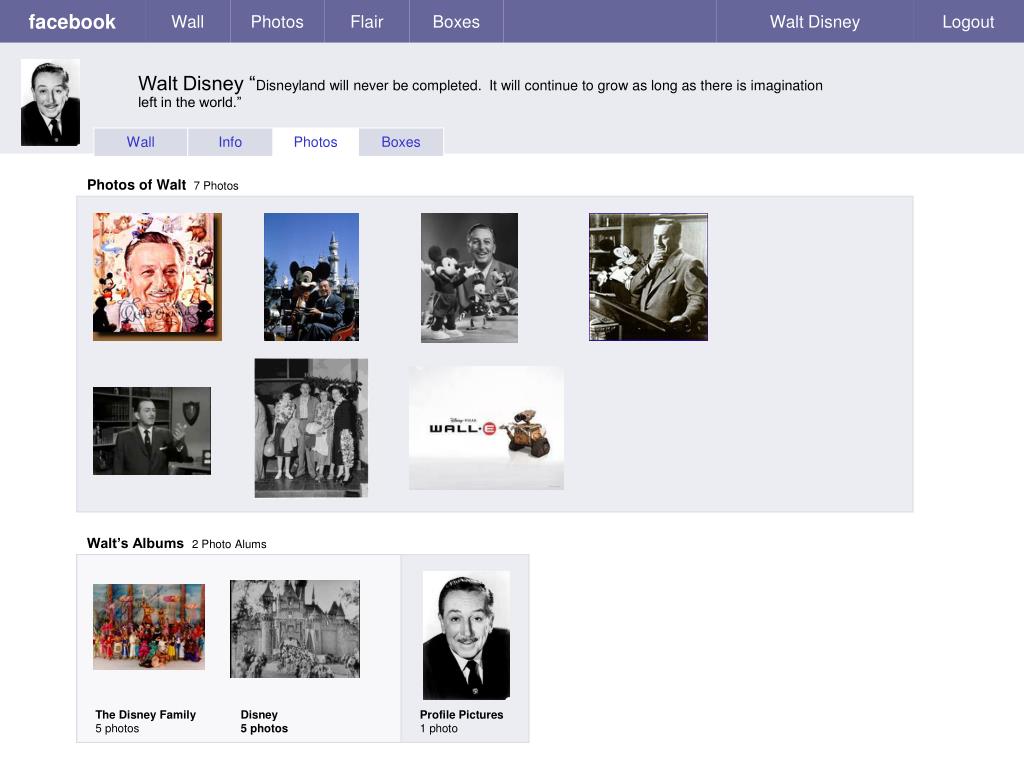Click the Disney album title
Image resolution: width=1024 pixels, height=768 pixels.
[259, 714]
